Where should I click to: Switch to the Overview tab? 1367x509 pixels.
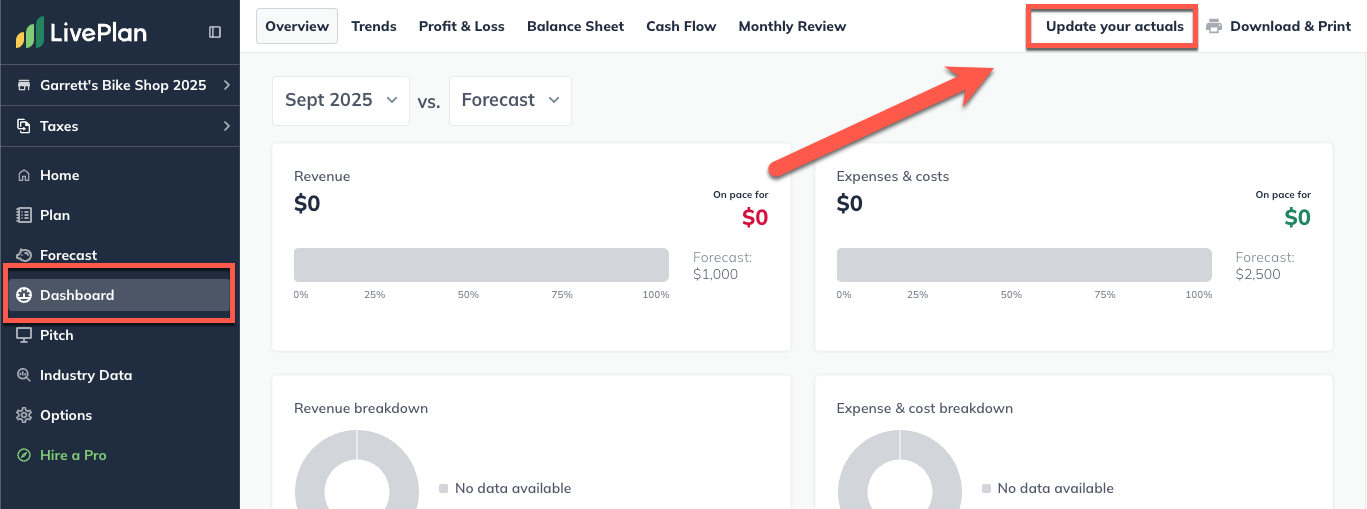297,26
